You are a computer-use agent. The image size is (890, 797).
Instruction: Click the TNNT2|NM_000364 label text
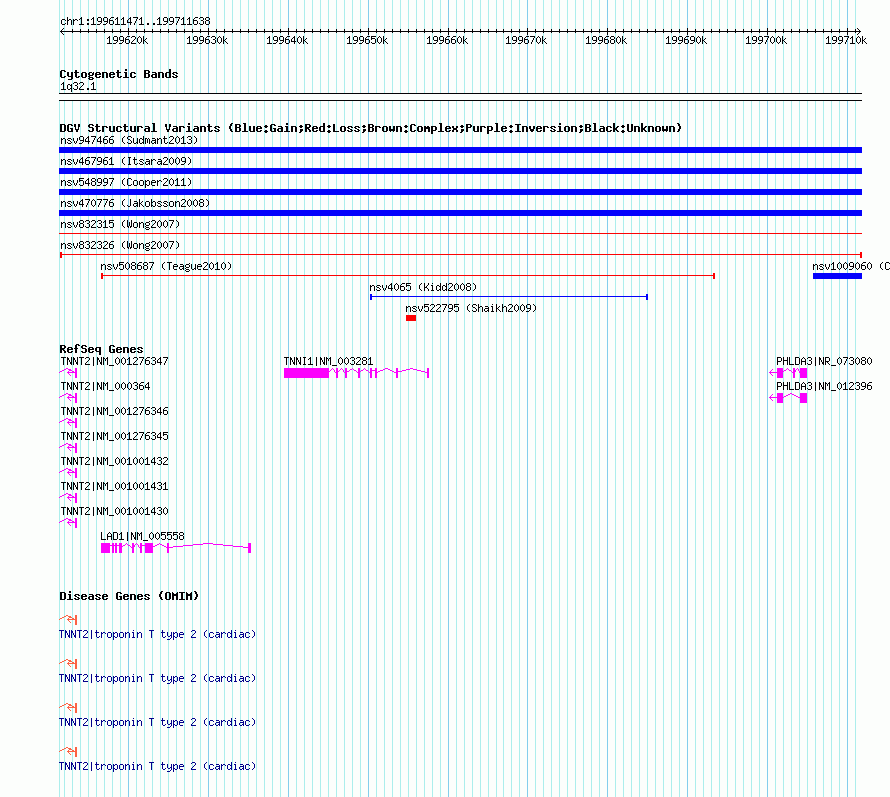[105, 386]
